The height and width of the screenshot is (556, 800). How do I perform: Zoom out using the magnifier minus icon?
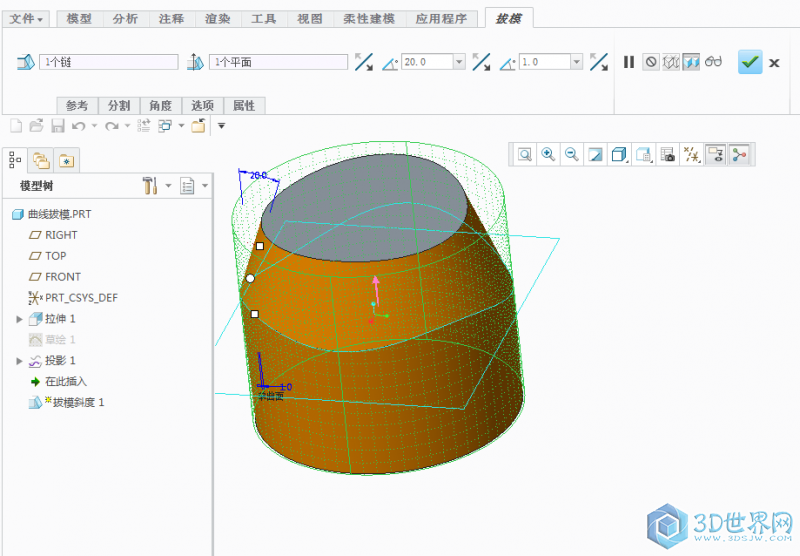pyautogui.click(x=572, y=154)
